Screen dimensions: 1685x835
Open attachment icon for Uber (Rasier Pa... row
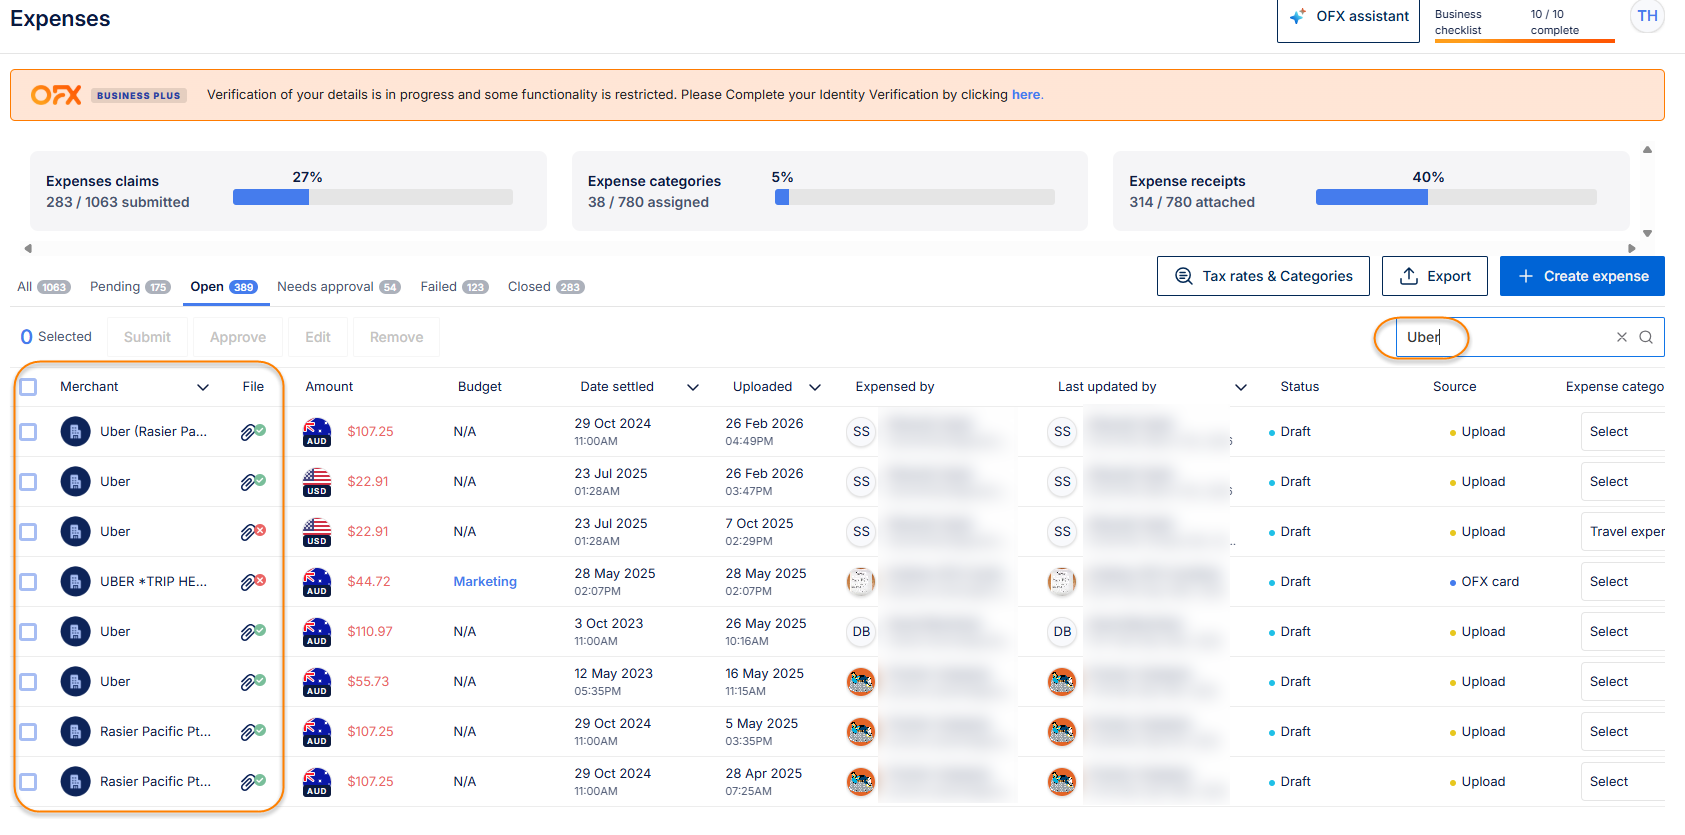(x=253, y=432)
